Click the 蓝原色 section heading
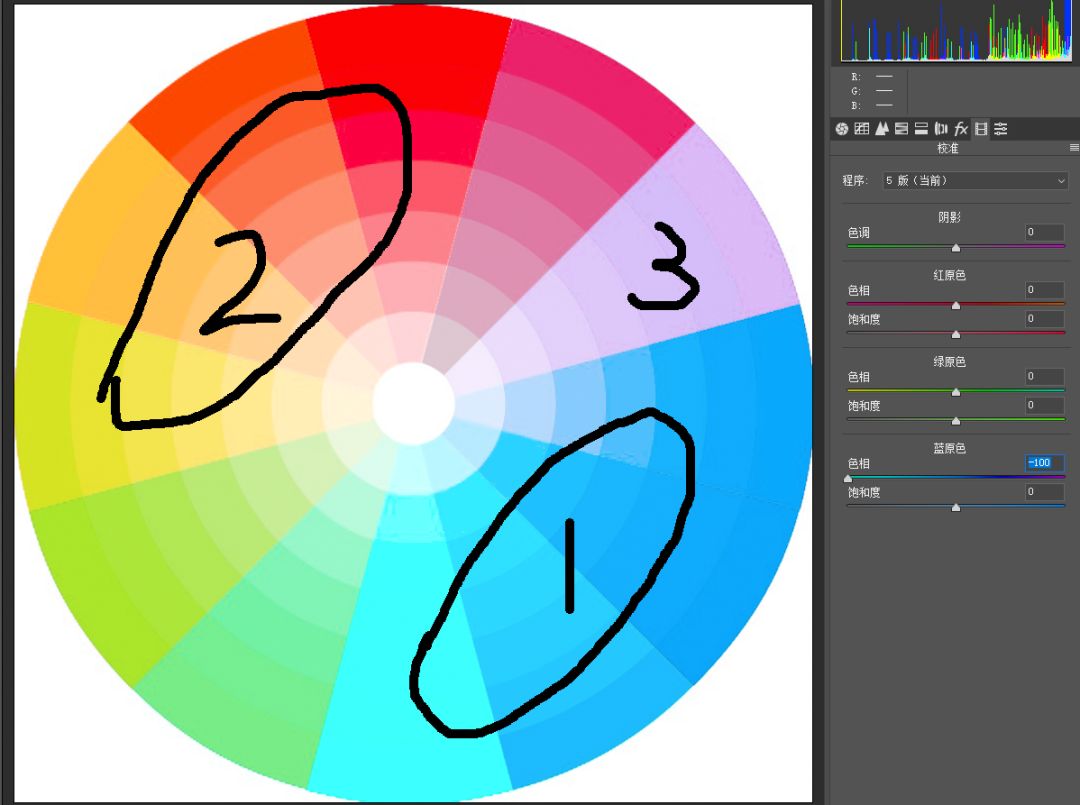The image size is (1080, 805). (x=949, y=449)
